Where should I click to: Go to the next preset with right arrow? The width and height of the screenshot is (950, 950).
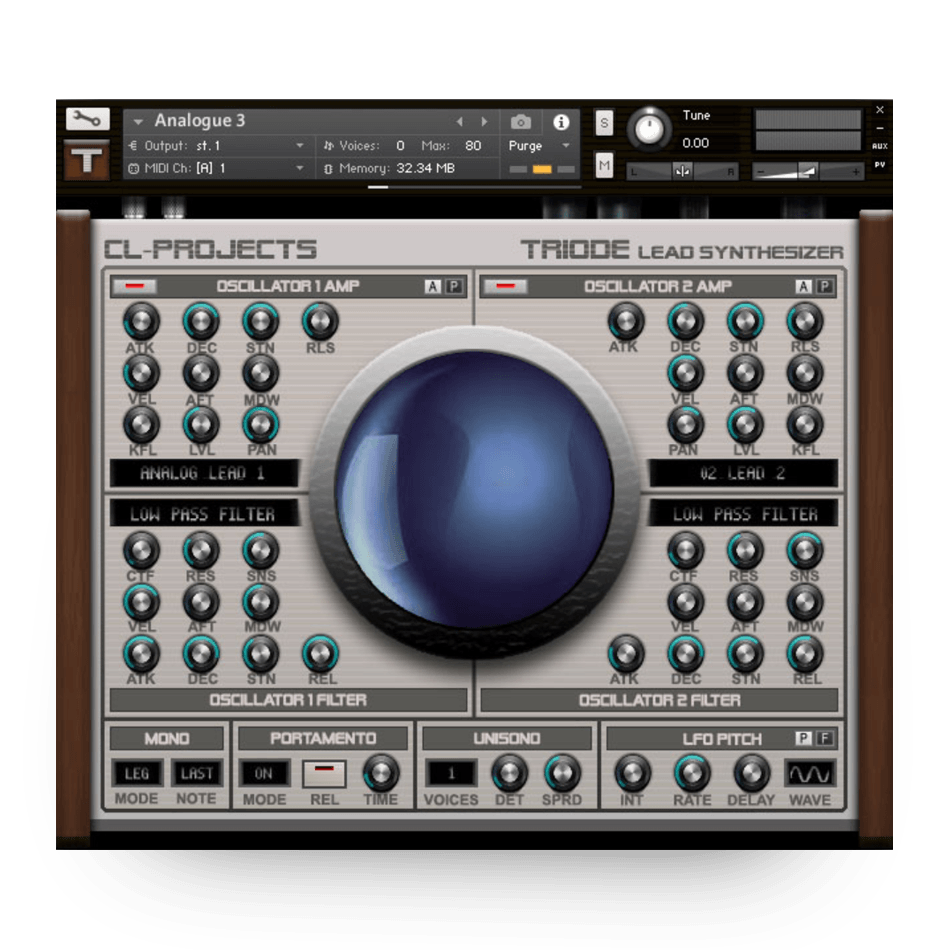pyautogui.click(x=485, y=121)
